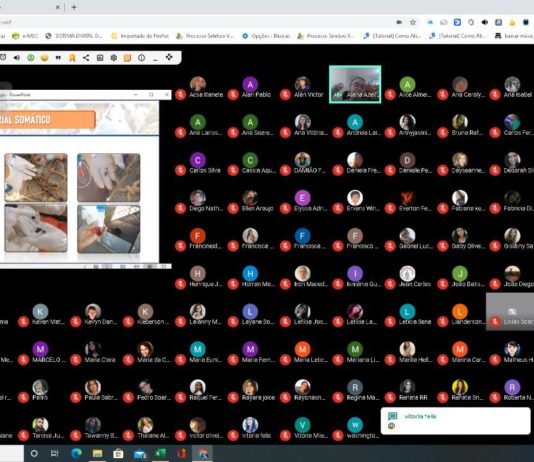The width and height of the screenshot is (534, 462).
Task: Click the blue arrow-box extension icon
Action: tap(457, 22)
